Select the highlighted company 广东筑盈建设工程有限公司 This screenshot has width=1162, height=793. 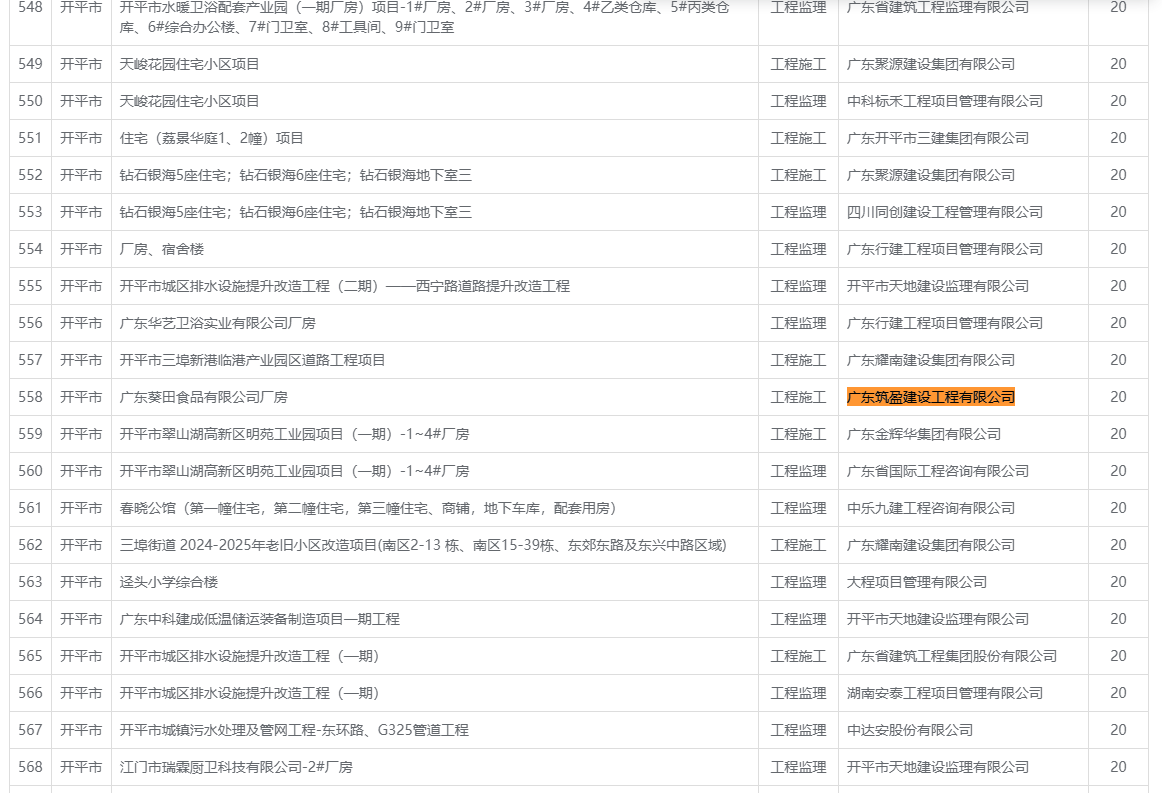931,397
